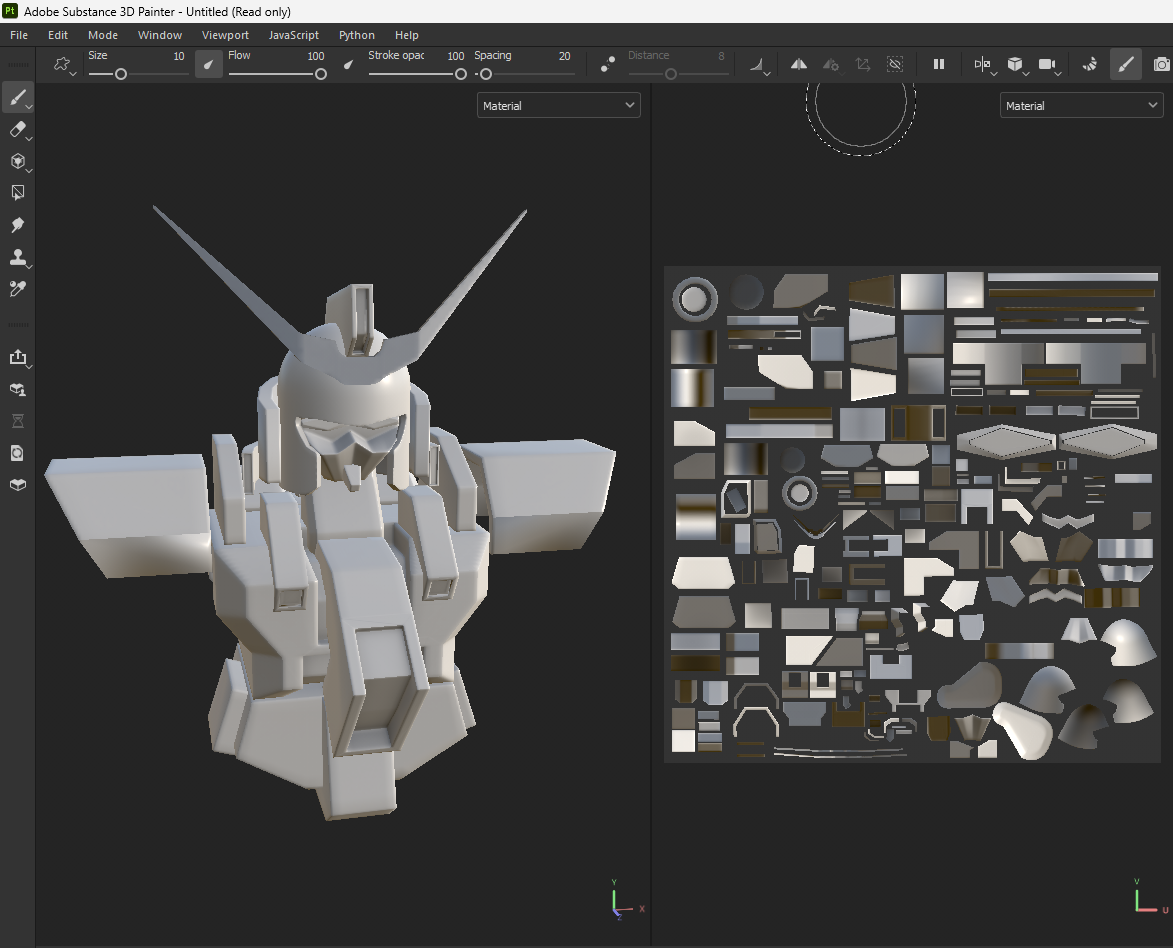Select the Projection tool
Viewport: 1173px width, 948px height.
coord(18,161)
